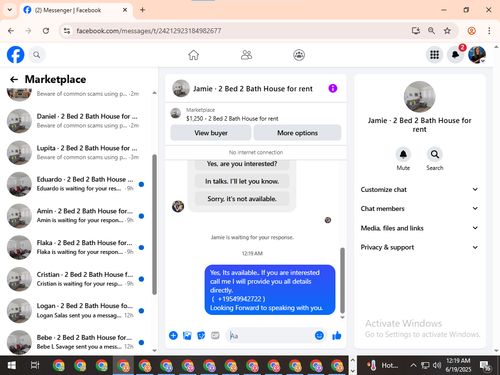
Task: Choose quick reply 'Yes, are you interested?'
Action: point(242,164)
